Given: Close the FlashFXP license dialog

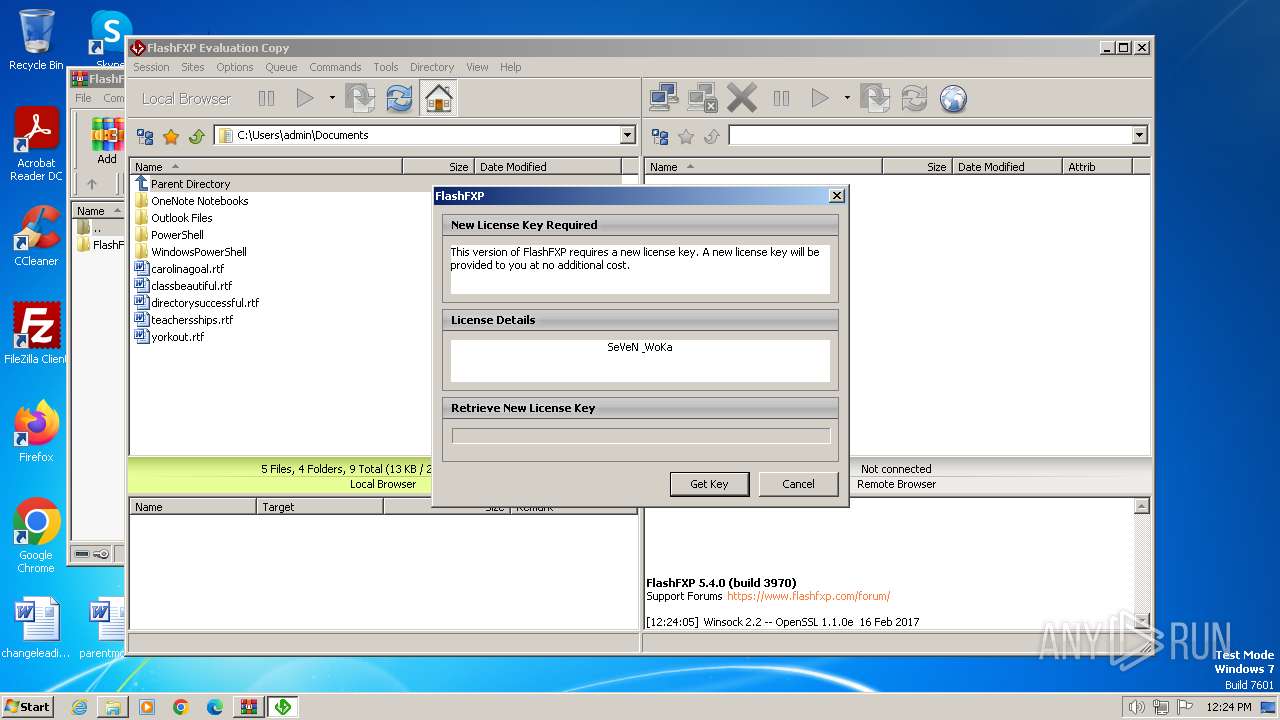Looking at the screenshot, I should pyautogui.click(x=837, y=196).
